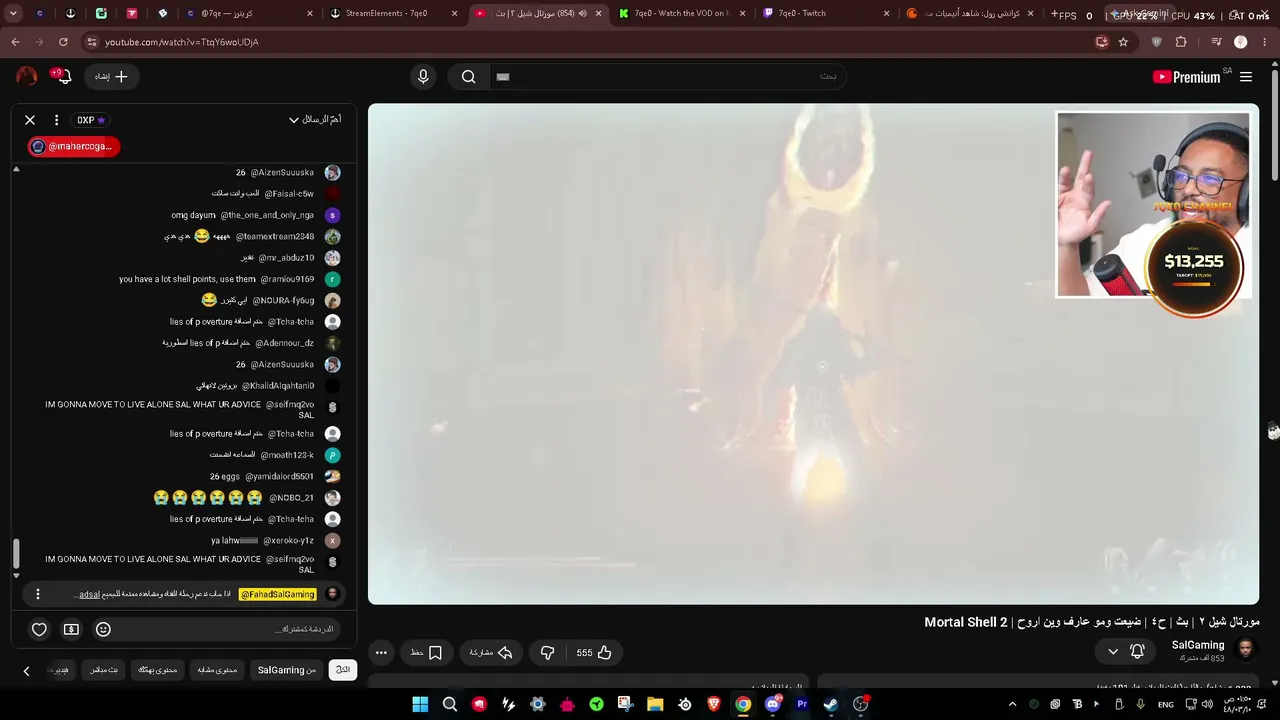
Task: Open pinned message options next to @FahadSalGaming
Action: pos(38,594)
